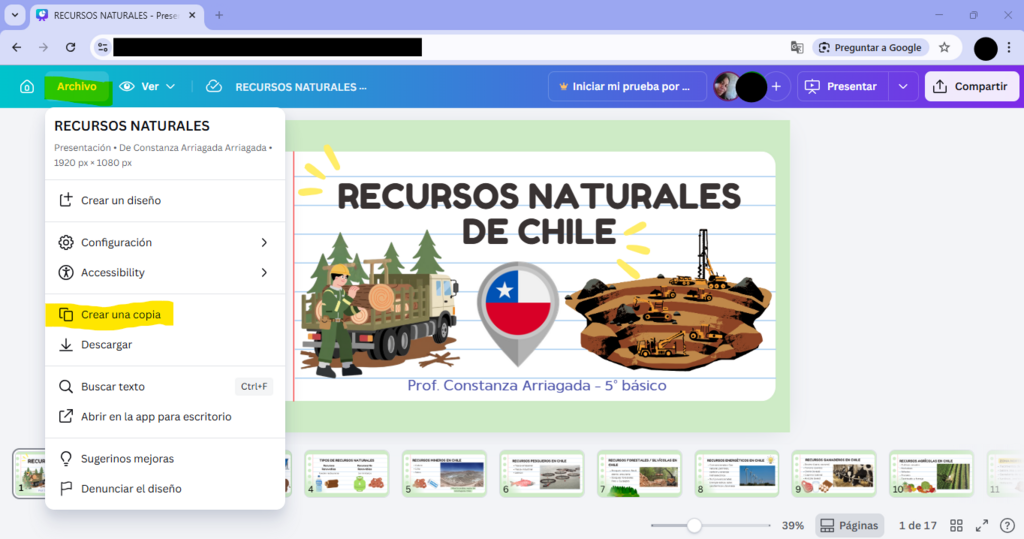Click Preguntar a Google button
This screenshot has height=539, width=1024.
(871, 47)
